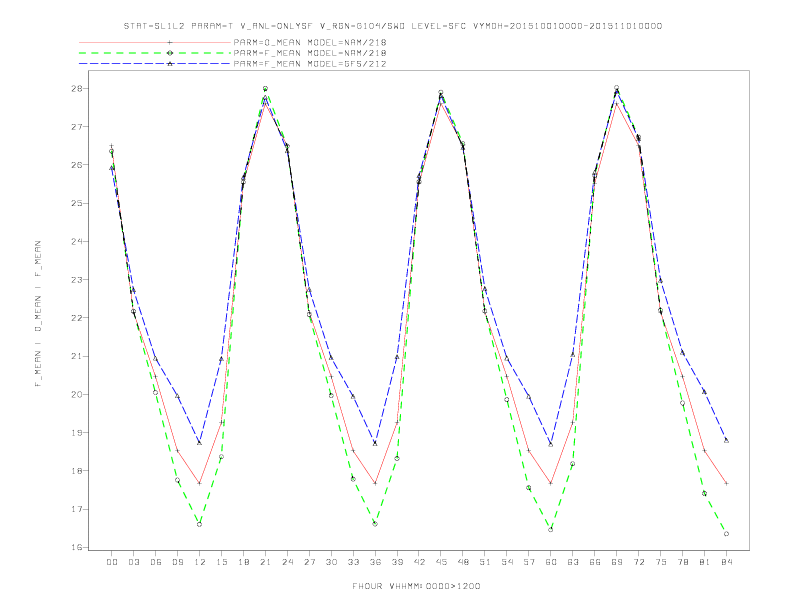Click x-axis tick label 36
The image size is (792, 612).
375,562
